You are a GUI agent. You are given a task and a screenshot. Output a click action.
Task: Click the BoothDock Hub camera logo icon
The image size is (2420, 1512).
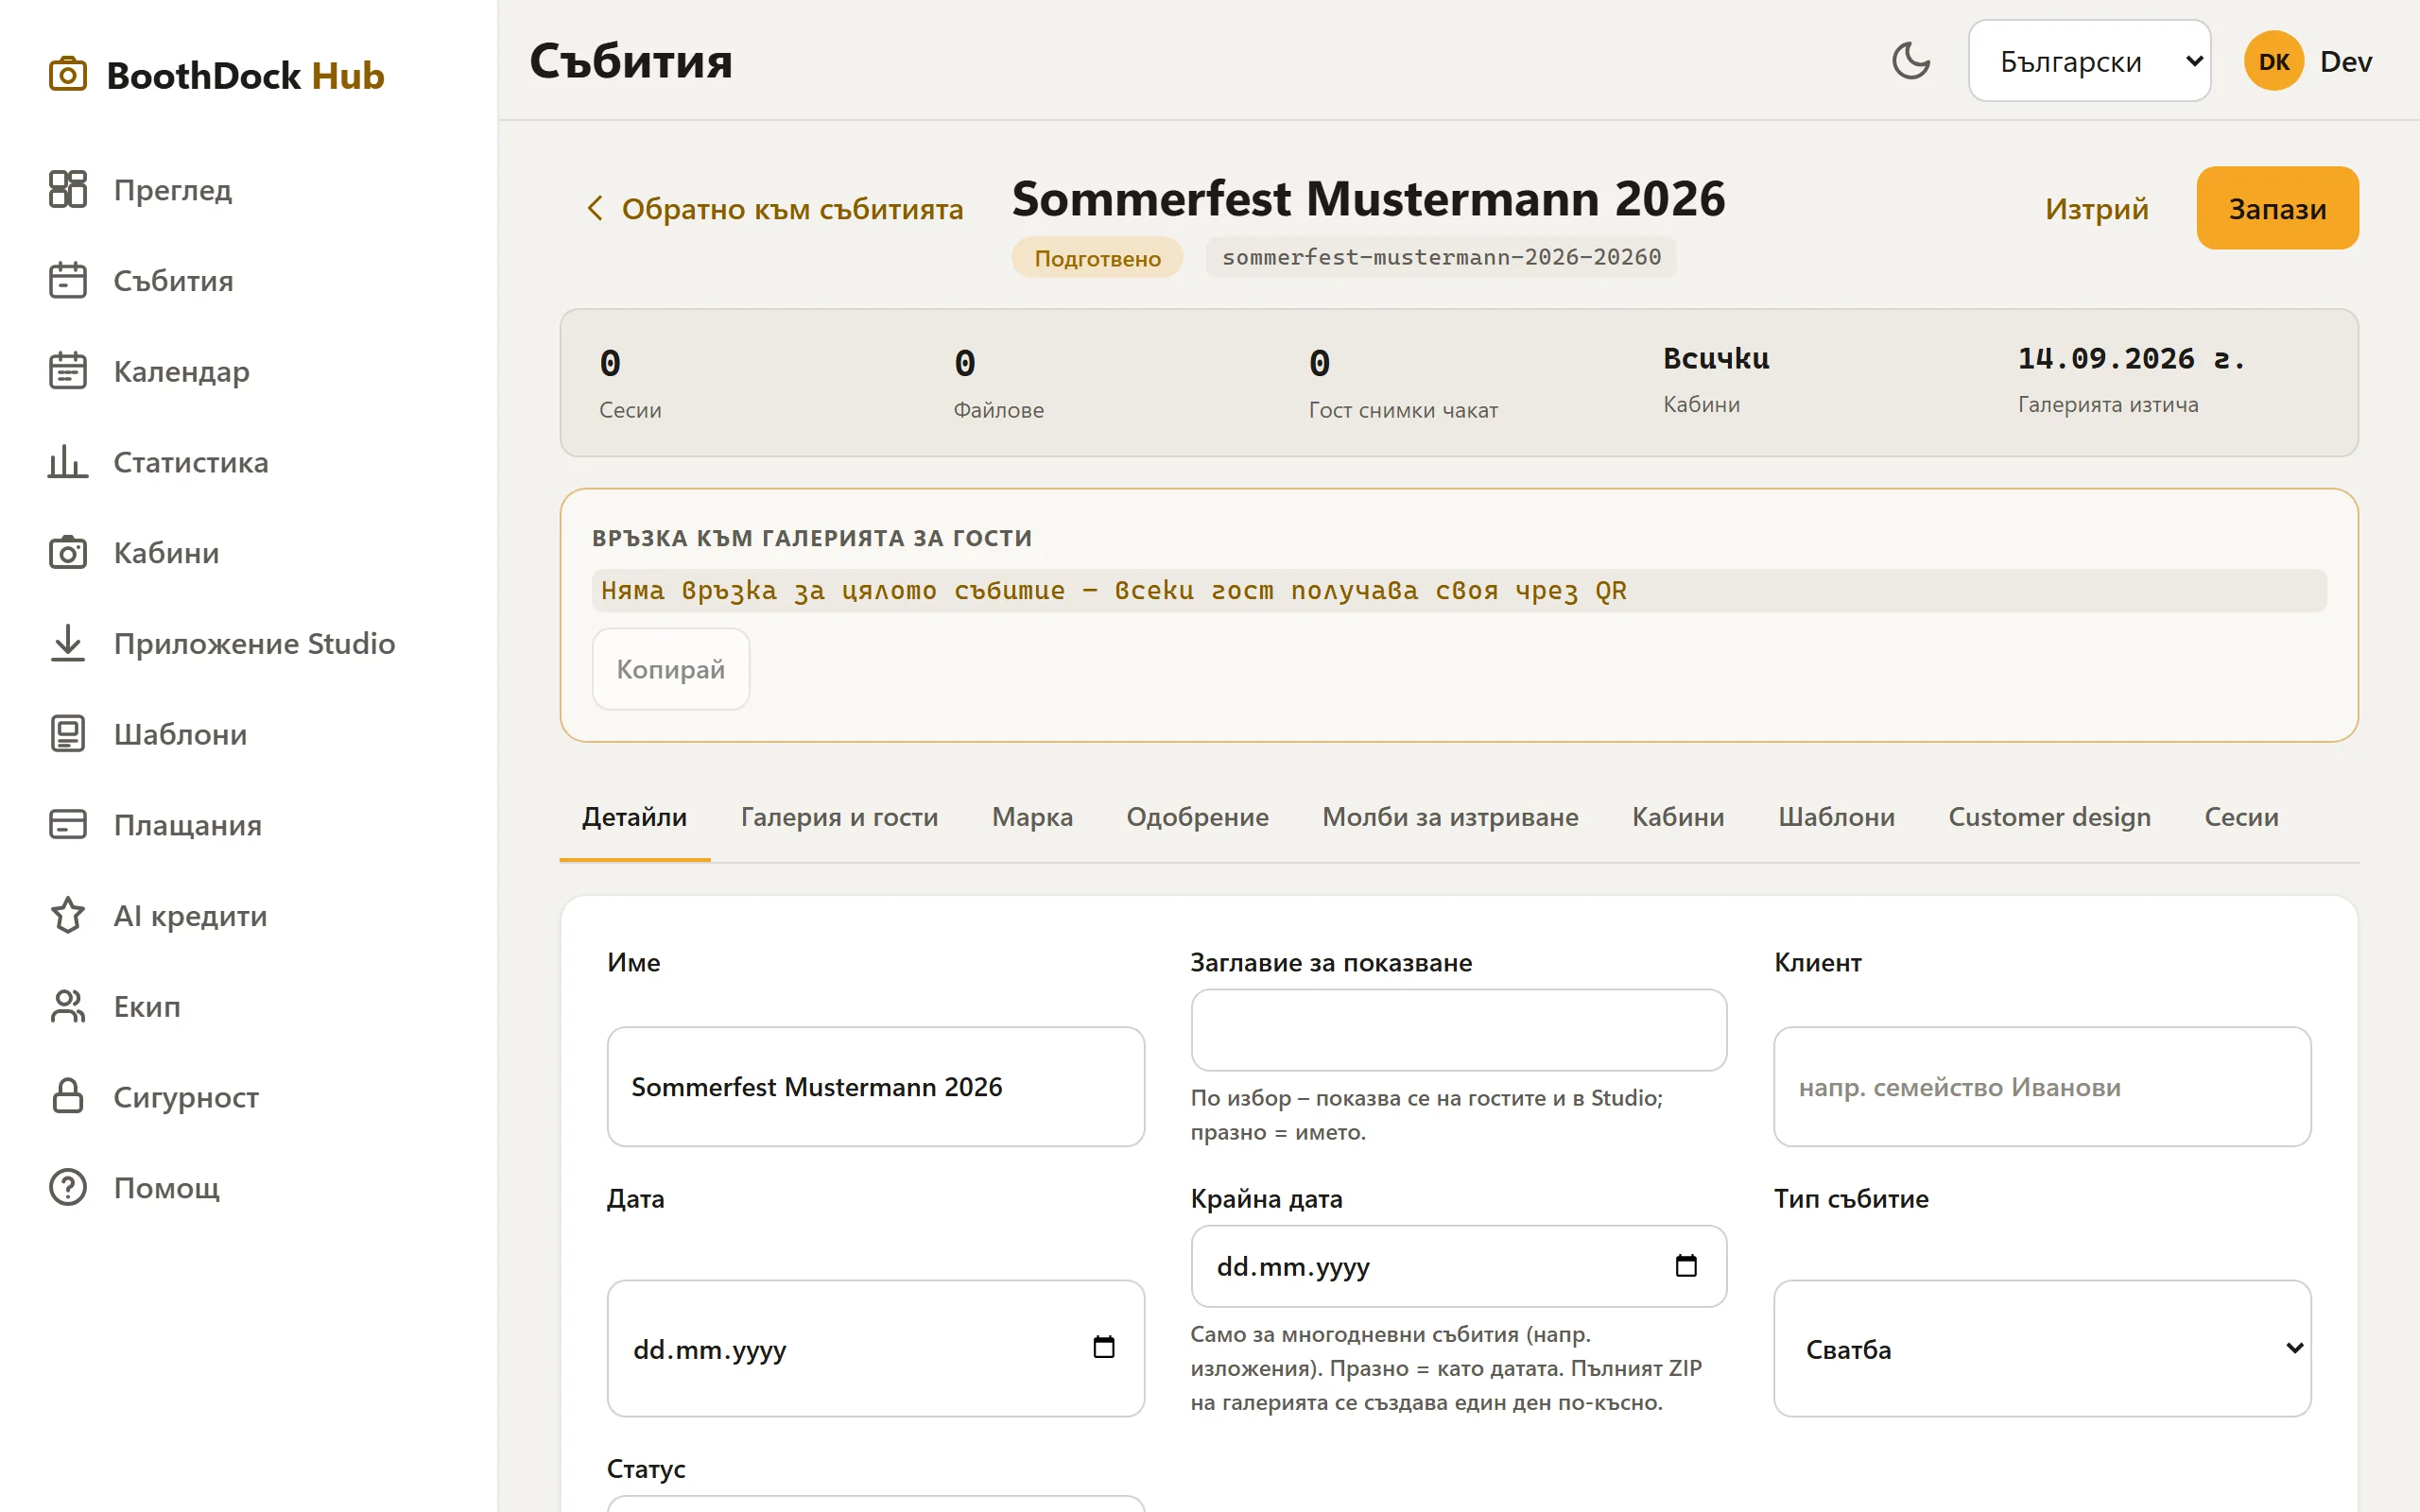click(x=67, y=75)
